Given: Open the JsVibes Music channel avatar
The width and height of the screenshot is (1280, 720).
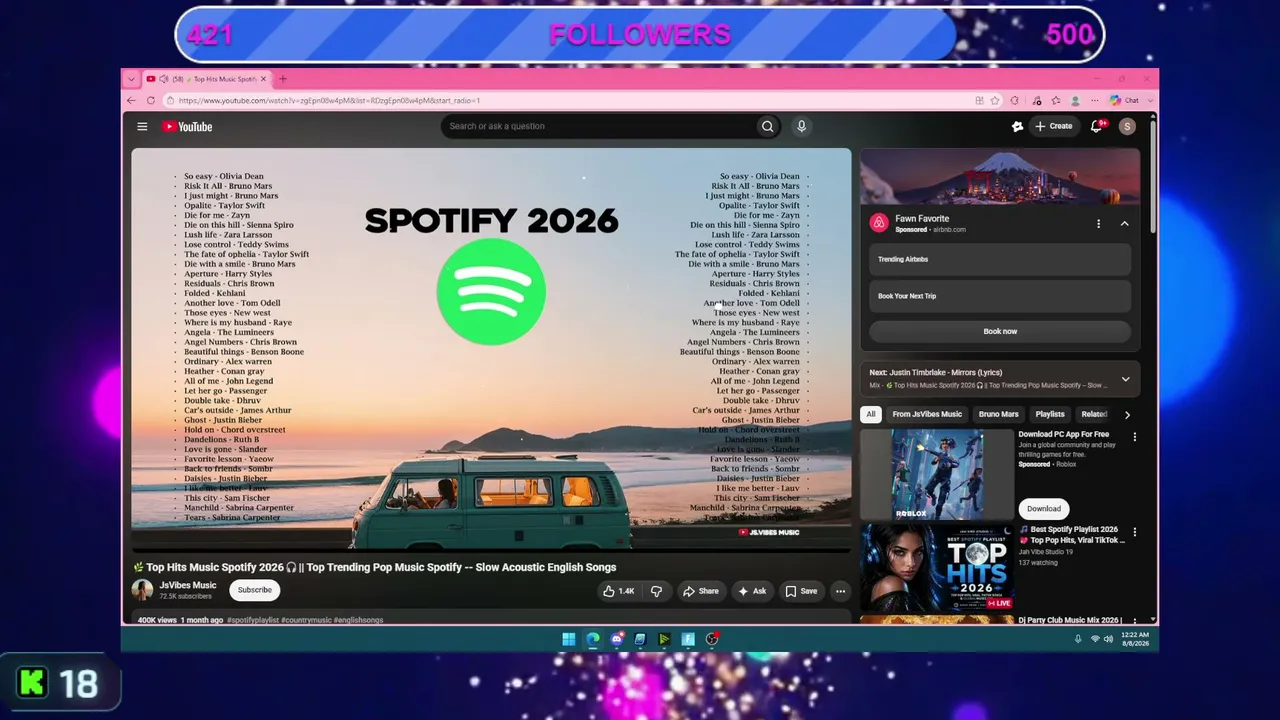Looking at the screenshot, I should 143,590.
